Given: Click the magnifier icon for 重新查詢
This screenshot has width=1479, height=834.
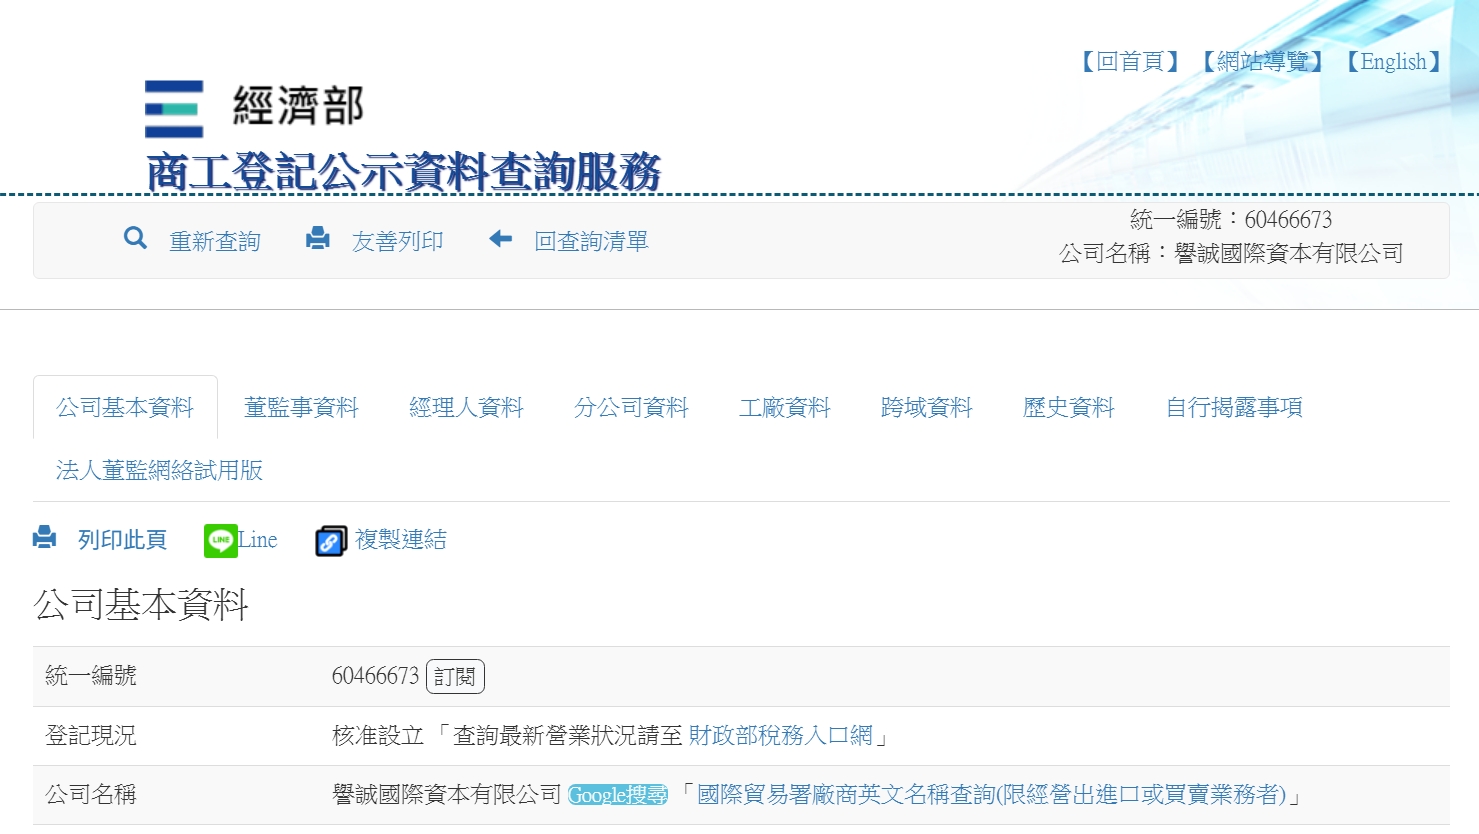Looking at the screenshot, I should [135, 239].
